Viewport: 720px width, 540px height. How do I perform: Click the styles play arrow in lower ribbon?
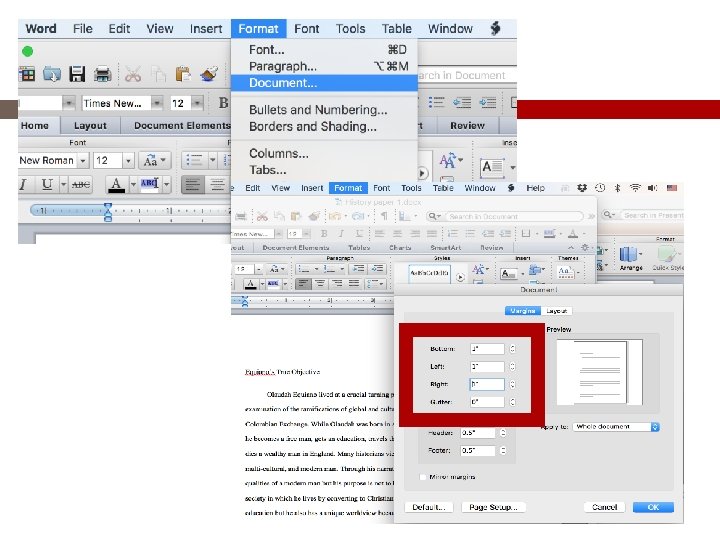tap(460, 277)
